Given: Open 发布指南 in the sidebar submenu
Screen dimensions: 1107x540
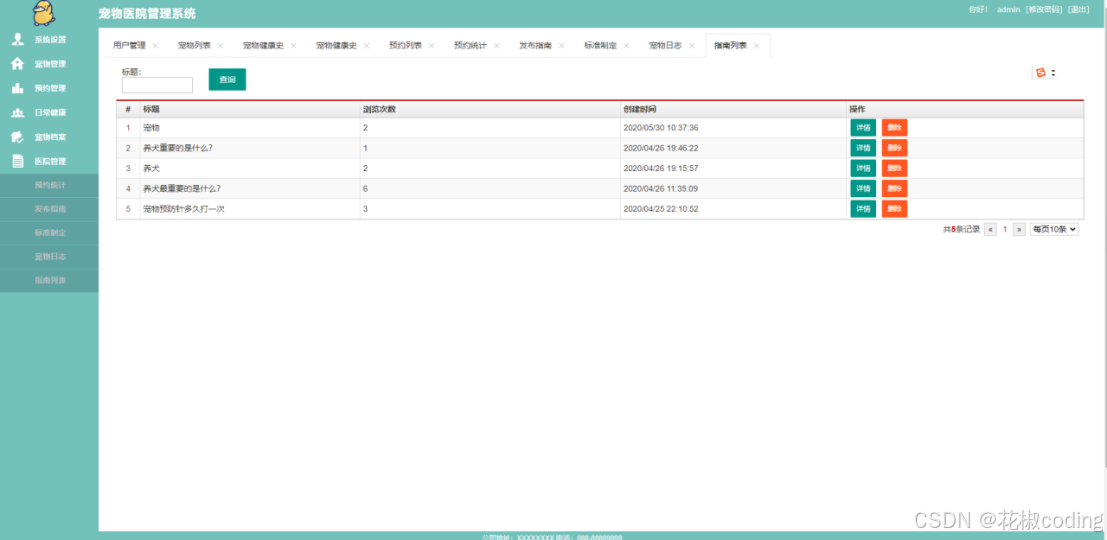Looking at the screenshot, I should 49,210.
